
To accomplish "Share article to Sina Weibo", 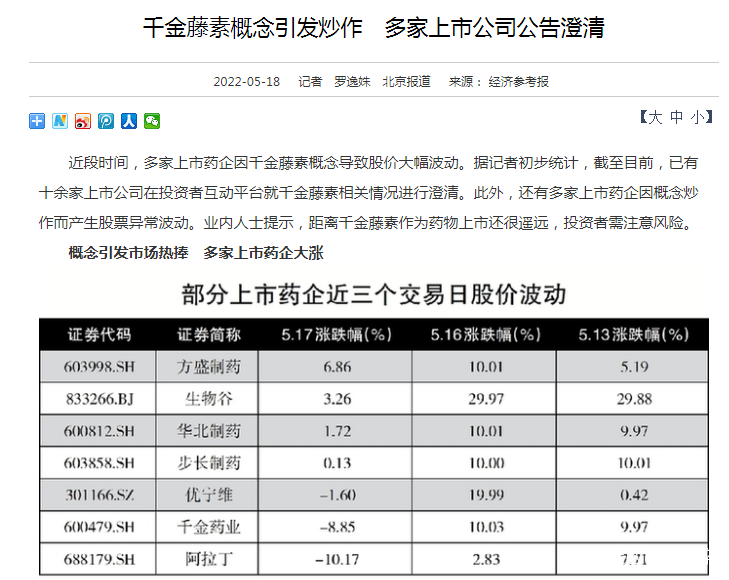I will tap(83, 121).
